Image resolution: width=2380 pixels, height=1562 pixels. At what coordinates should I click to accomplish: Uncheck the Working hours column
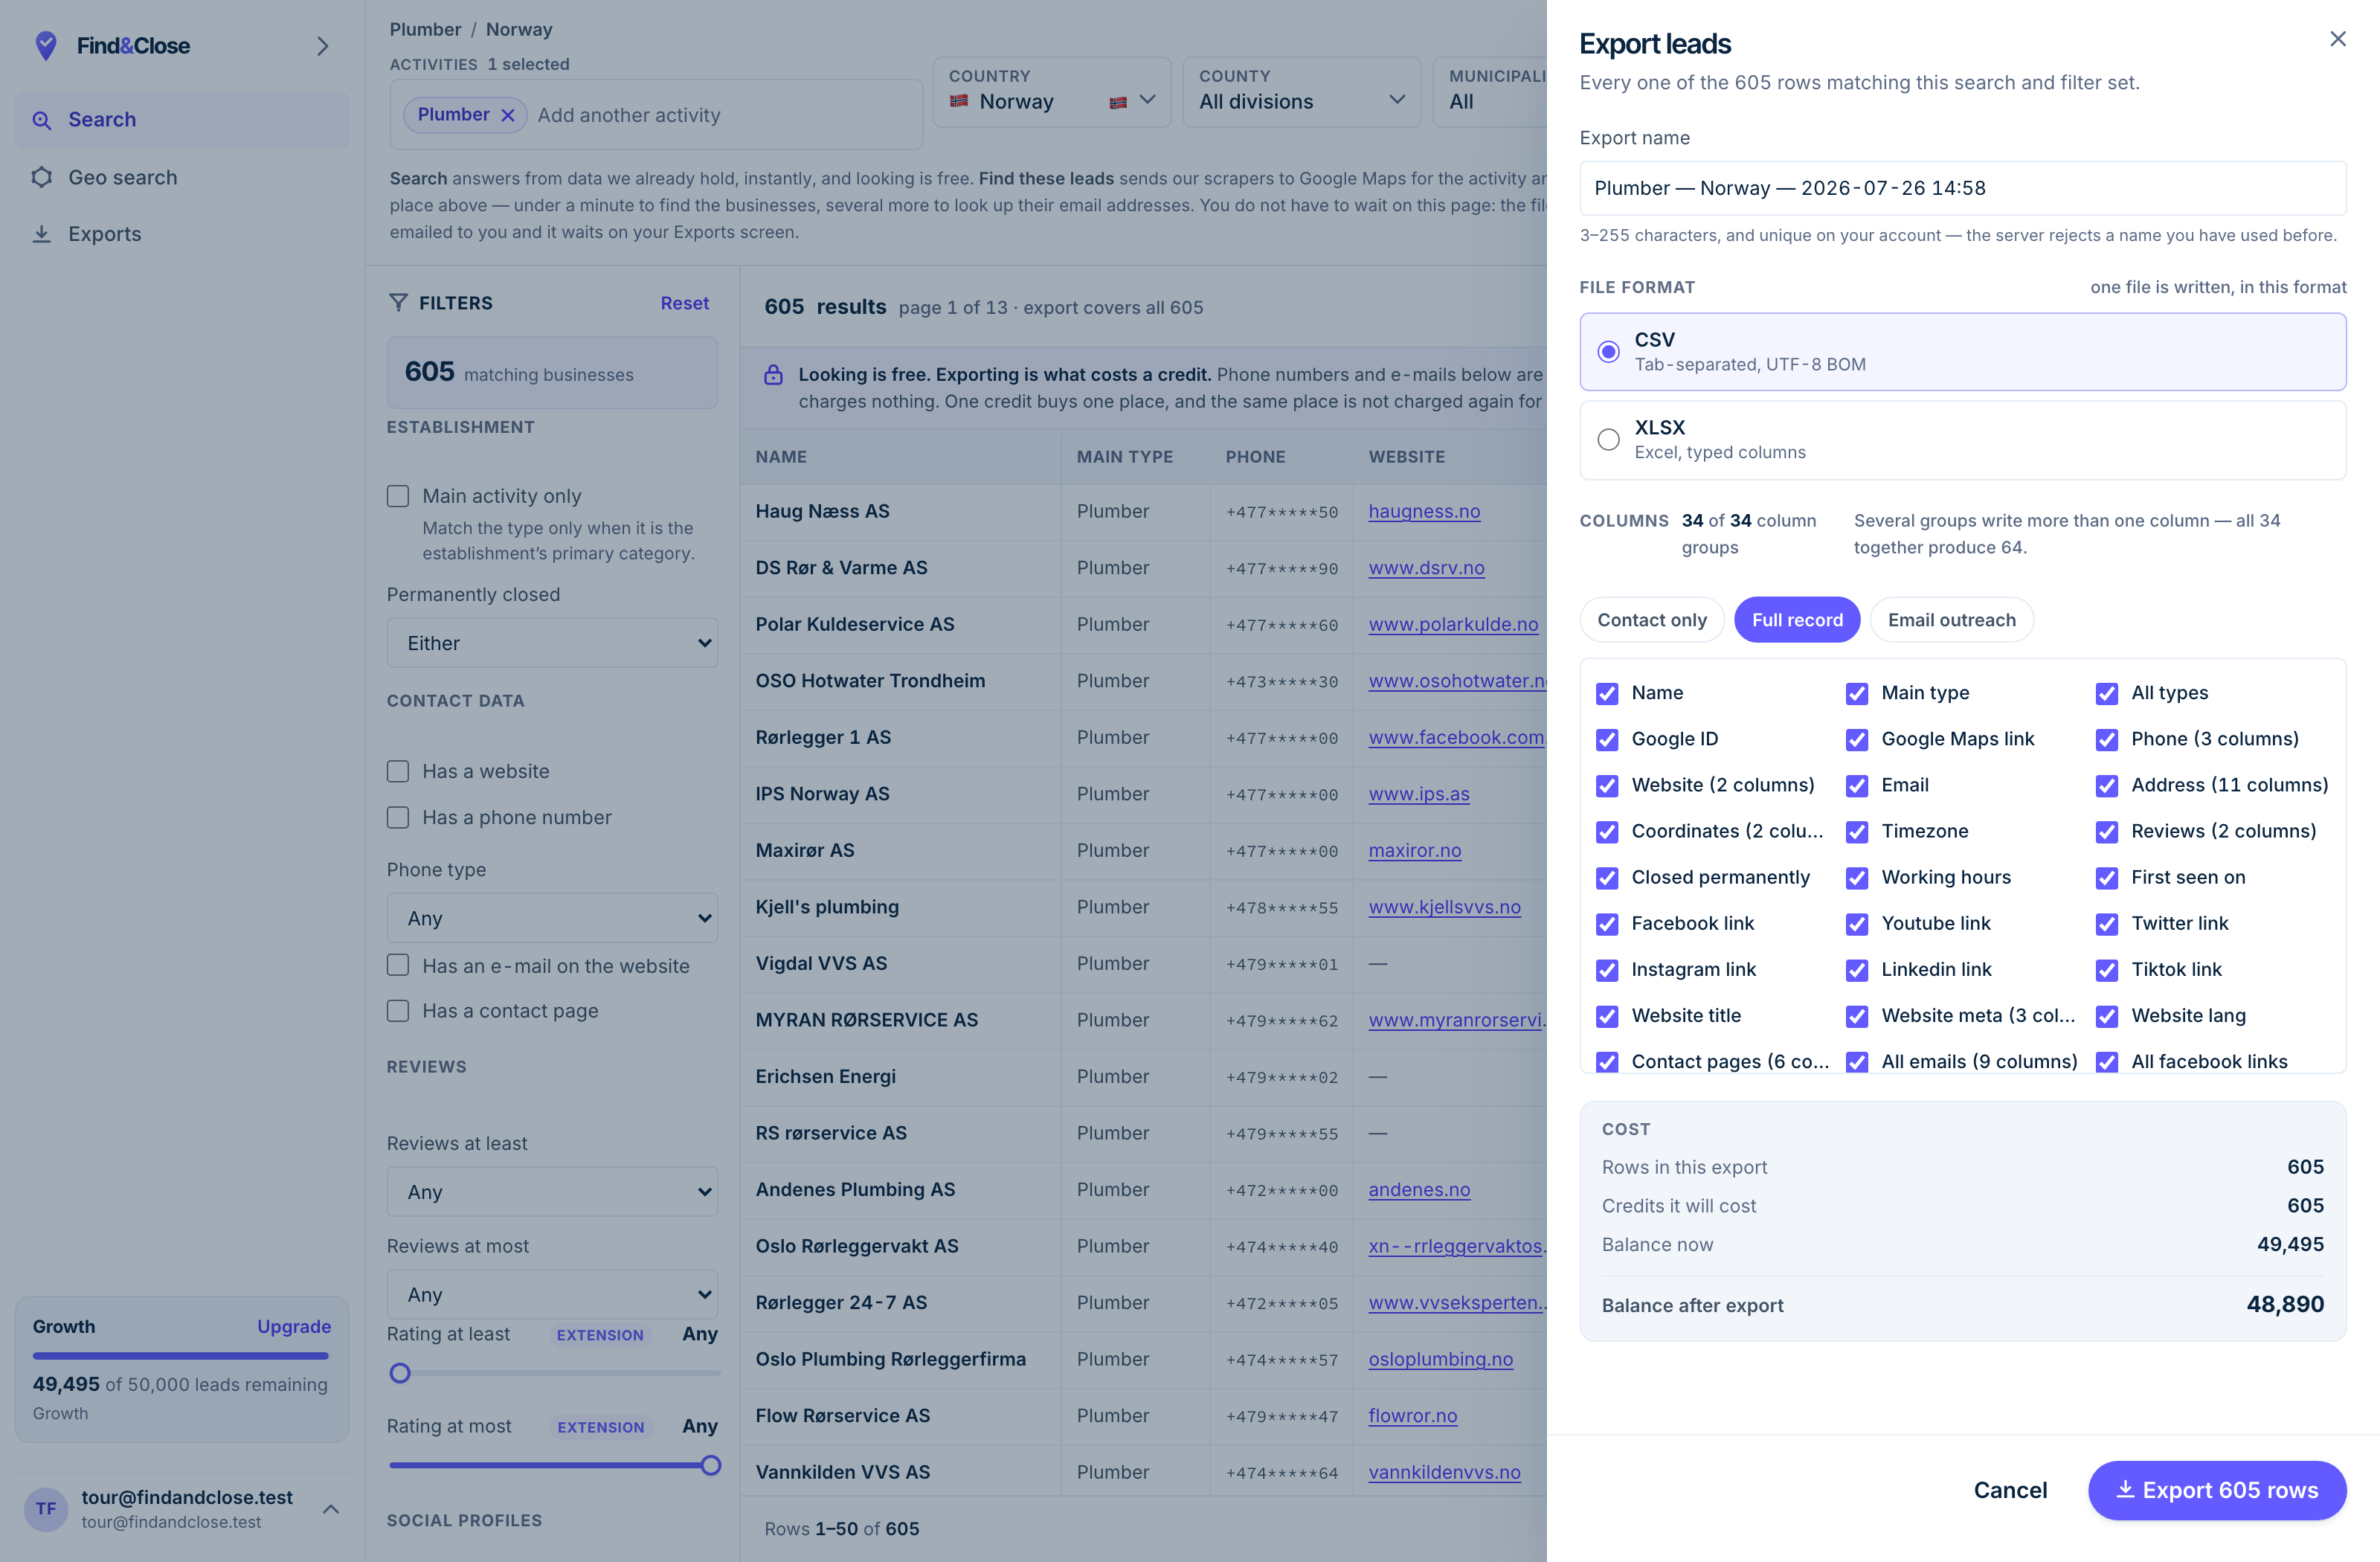[1857, 877]
